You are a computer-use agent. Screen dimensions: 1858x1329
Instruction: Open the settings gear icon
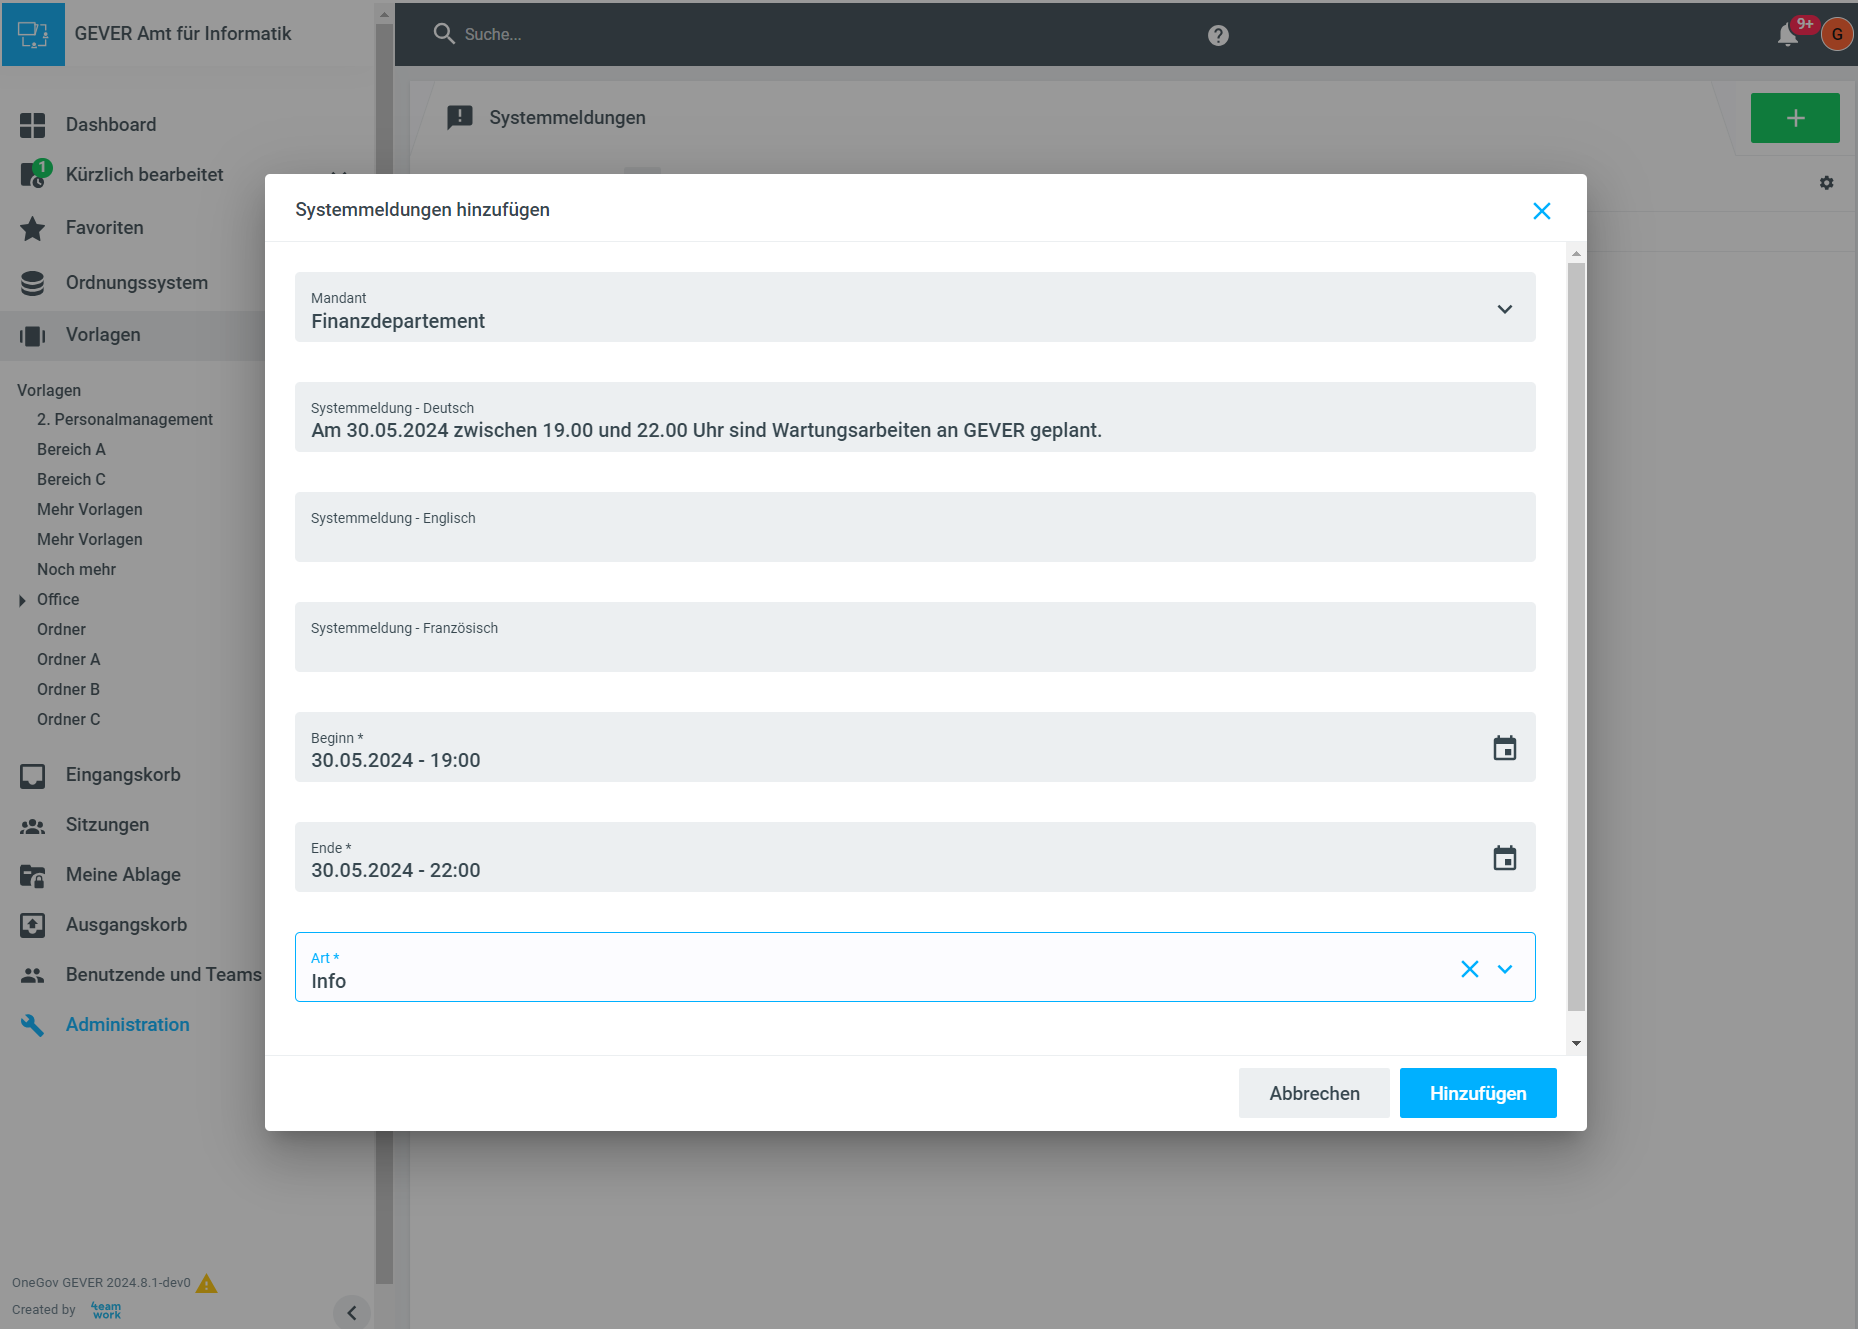pos(1826,183)
